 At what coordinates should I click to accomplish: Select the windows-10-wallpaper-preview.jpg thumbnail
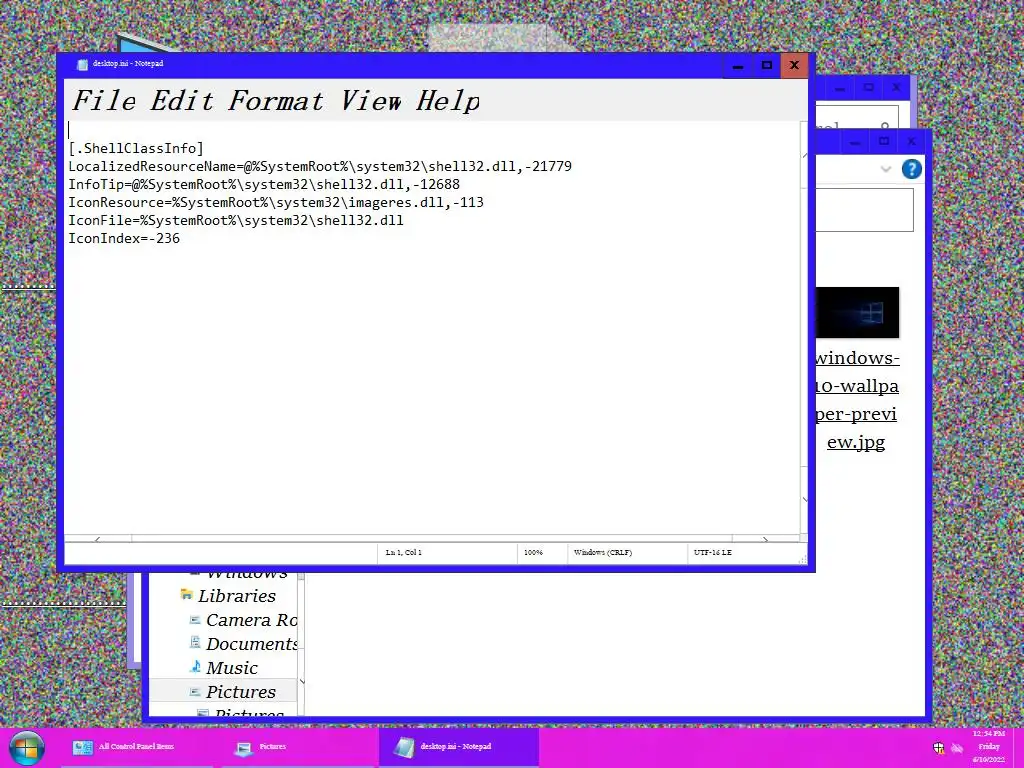(857, 312)
